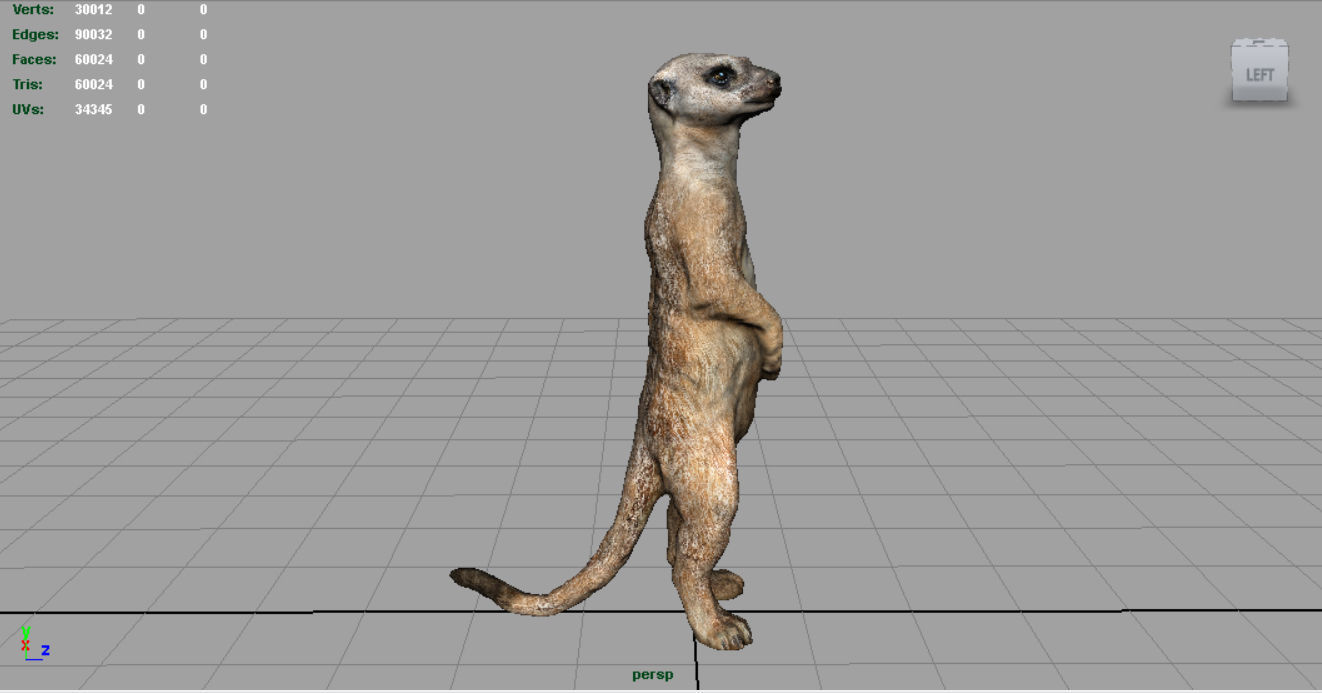Click the Tris count value 60024

click(94, 85)
